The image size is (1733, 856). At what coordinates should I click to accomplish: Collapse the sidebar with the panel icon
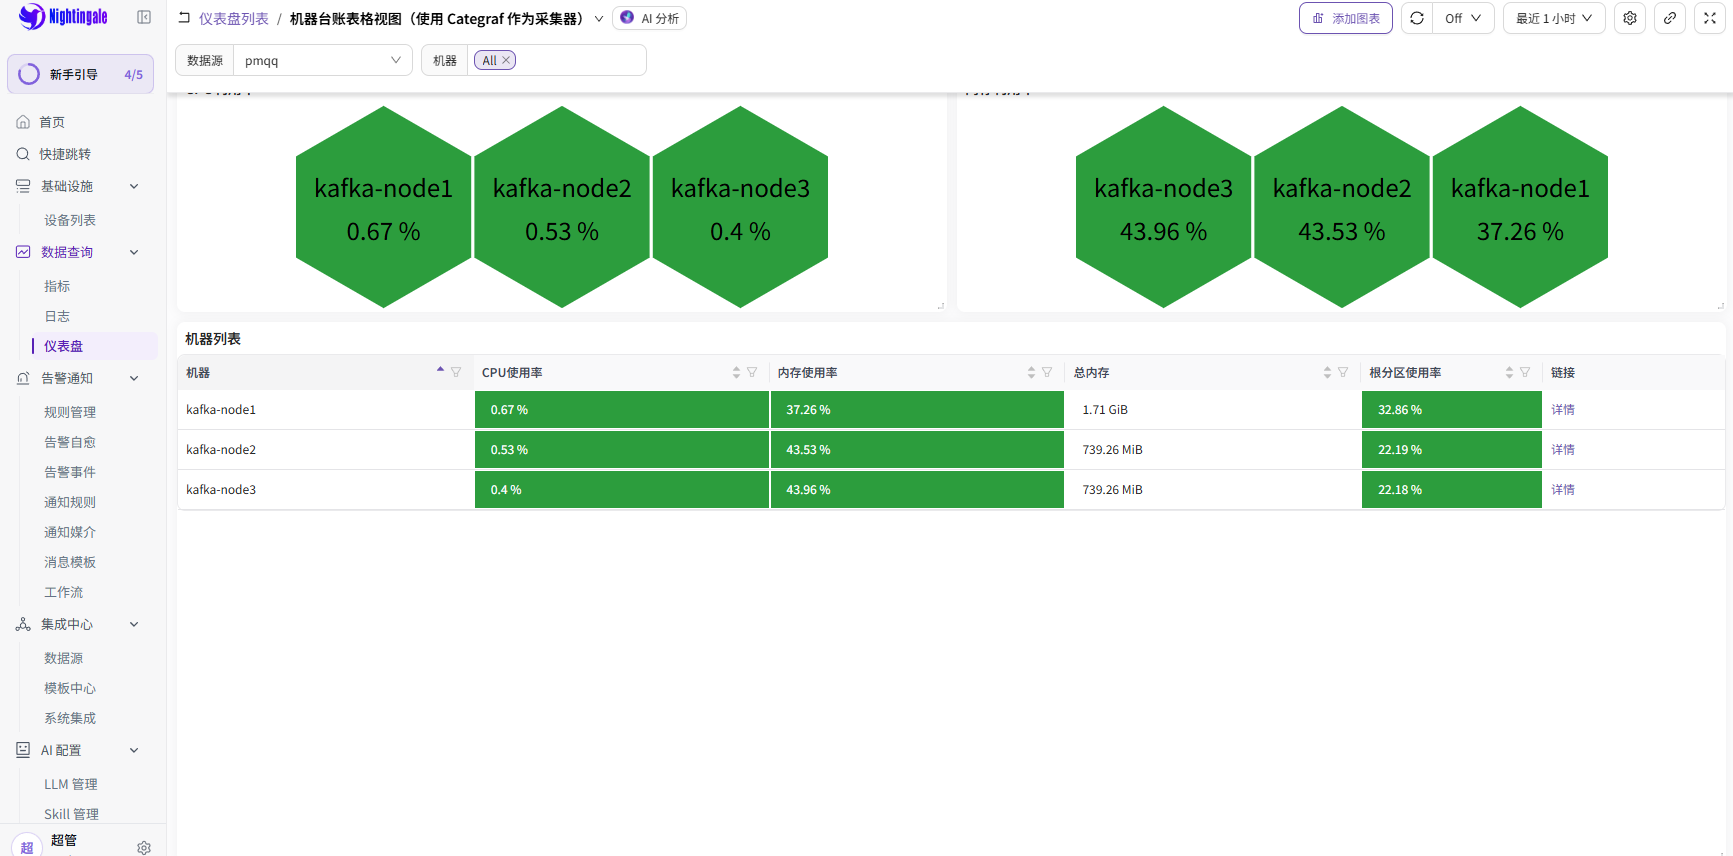point(144,17)
